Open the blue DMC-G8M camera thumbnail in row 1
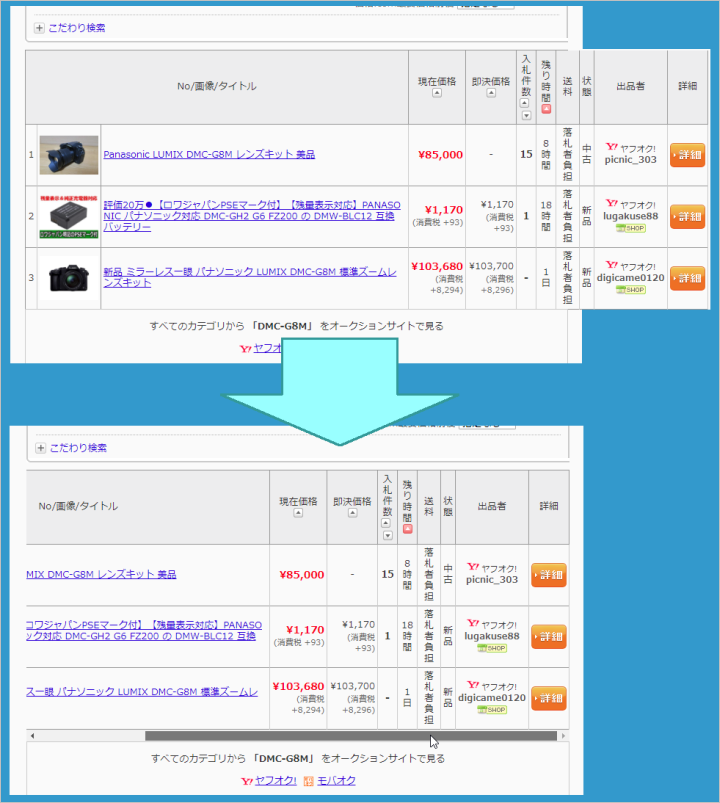The height and width of the screenshot is (803, 720). (x=69, y=155)
